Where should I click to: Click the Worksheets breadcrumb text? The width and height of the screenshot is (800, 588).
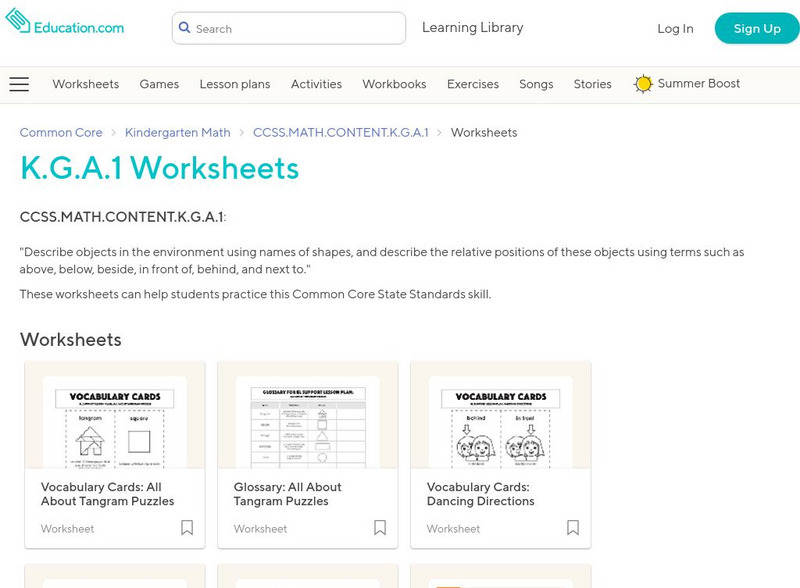484,133
